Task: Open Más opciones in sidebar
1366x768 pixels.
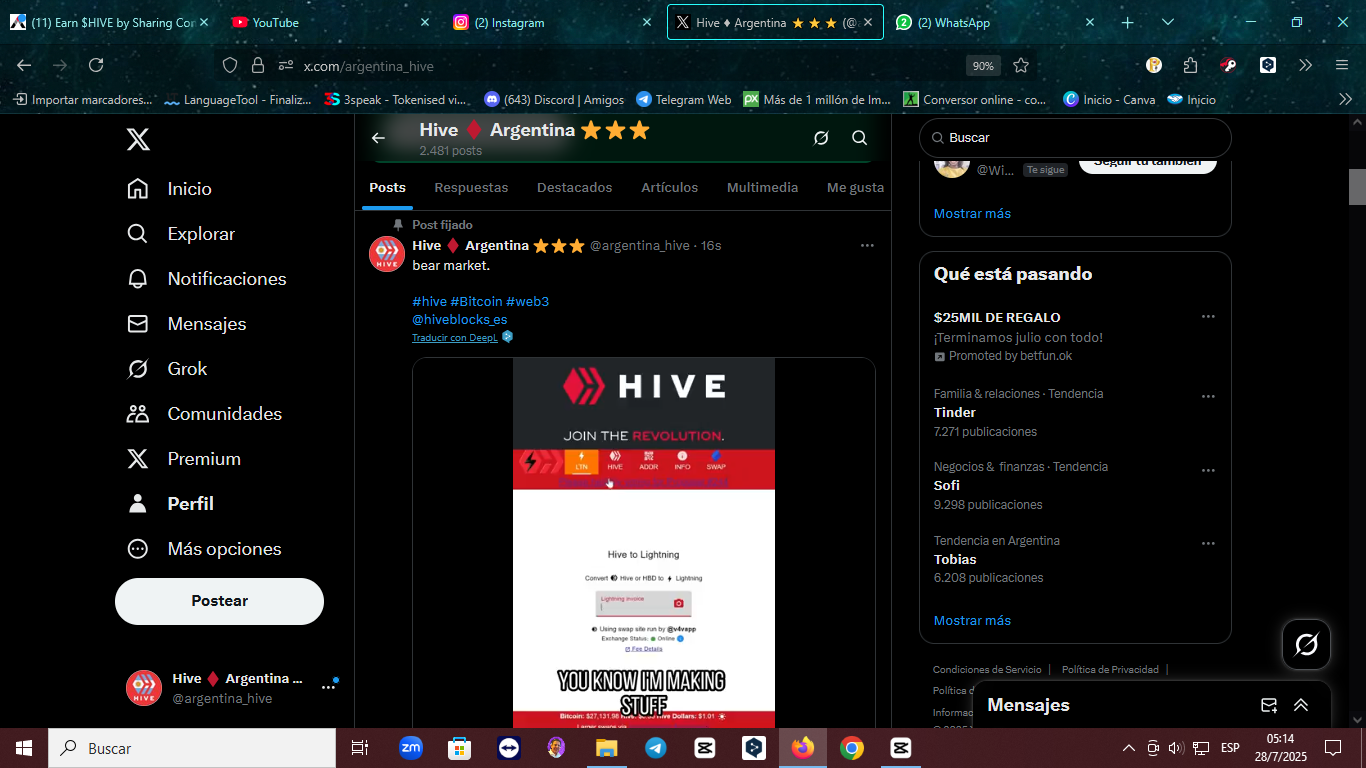Action: [x=204, y=549]
